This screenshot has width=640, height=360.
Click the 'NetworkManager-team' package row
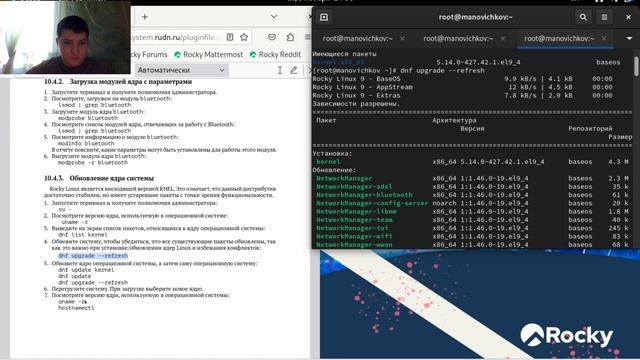(x=472, y=220)
